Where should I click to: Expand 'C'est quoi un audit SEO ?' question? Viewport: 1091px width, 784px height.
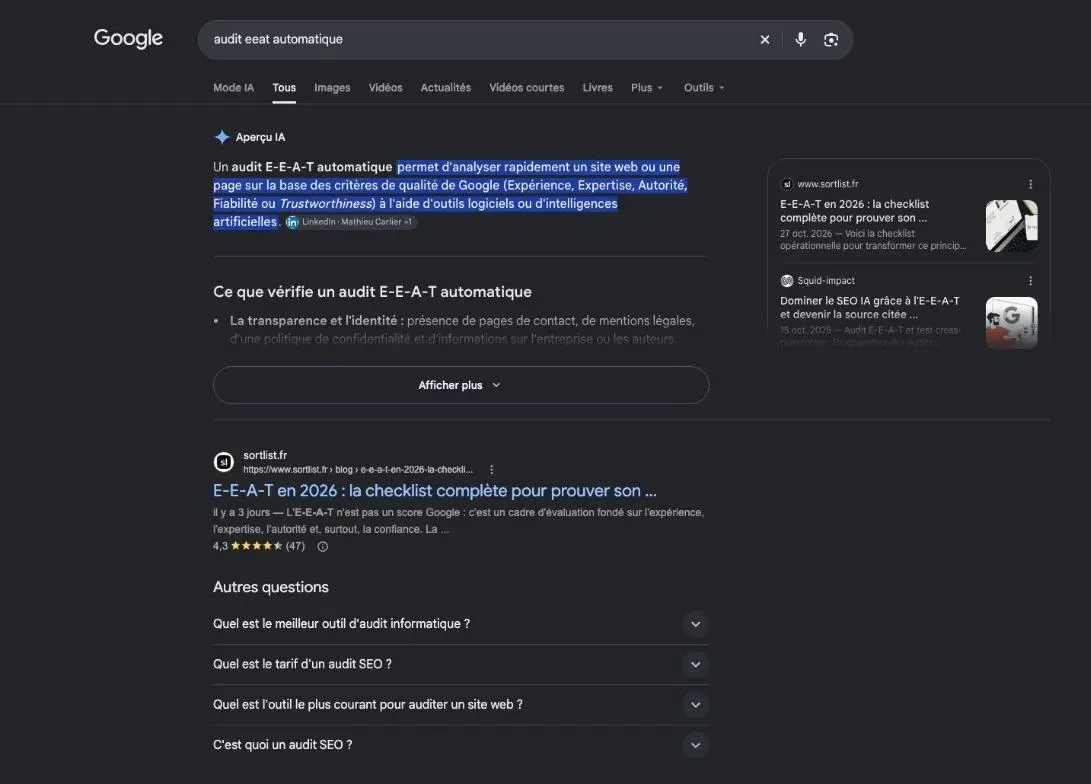(x=461, y=745)
